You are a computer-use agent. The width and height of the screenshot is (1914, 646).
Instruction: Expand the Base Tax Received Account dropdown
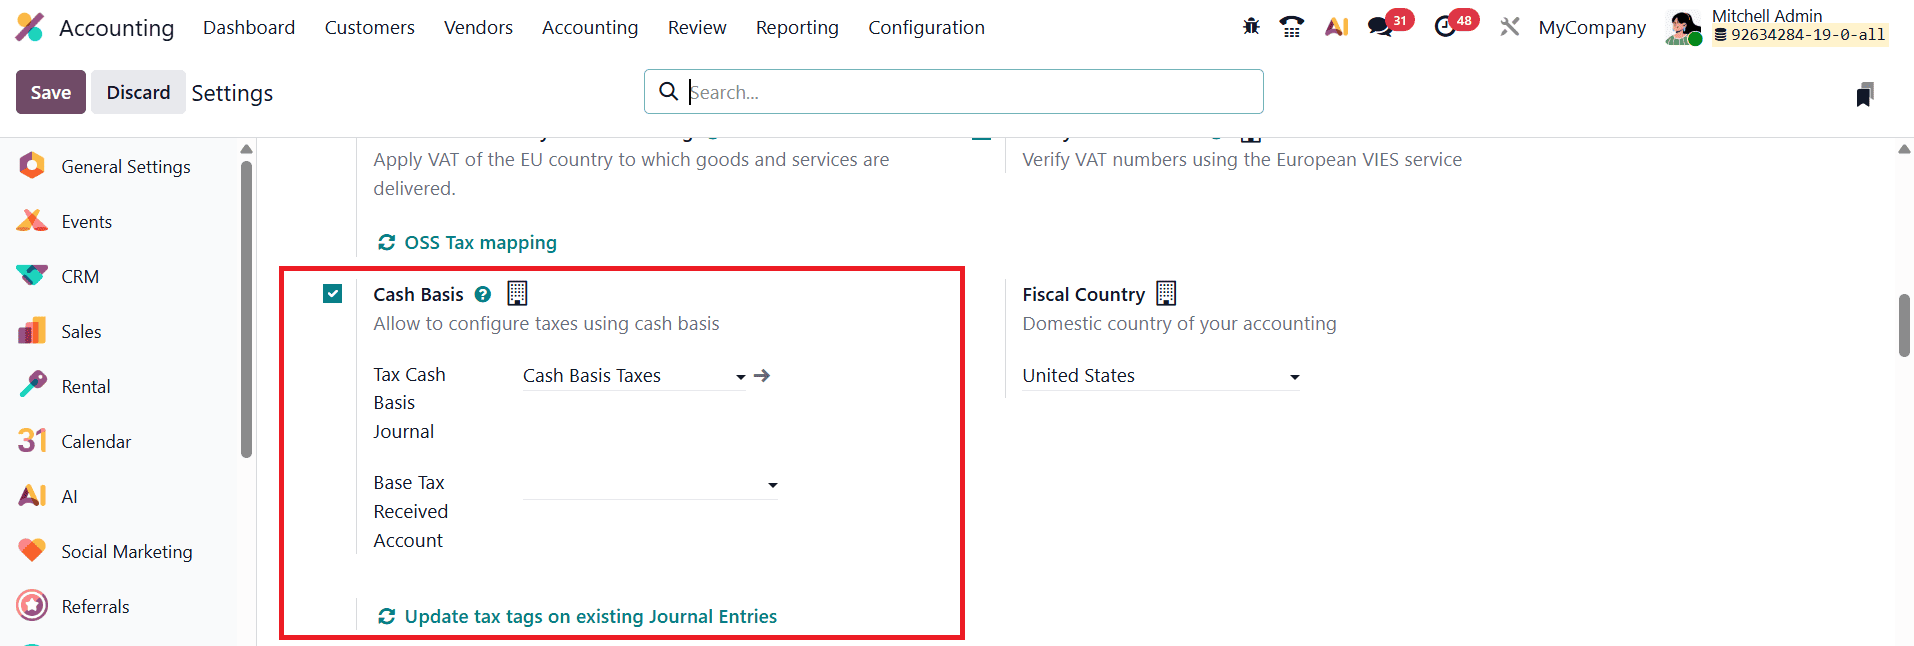click(x=772, y=485)
